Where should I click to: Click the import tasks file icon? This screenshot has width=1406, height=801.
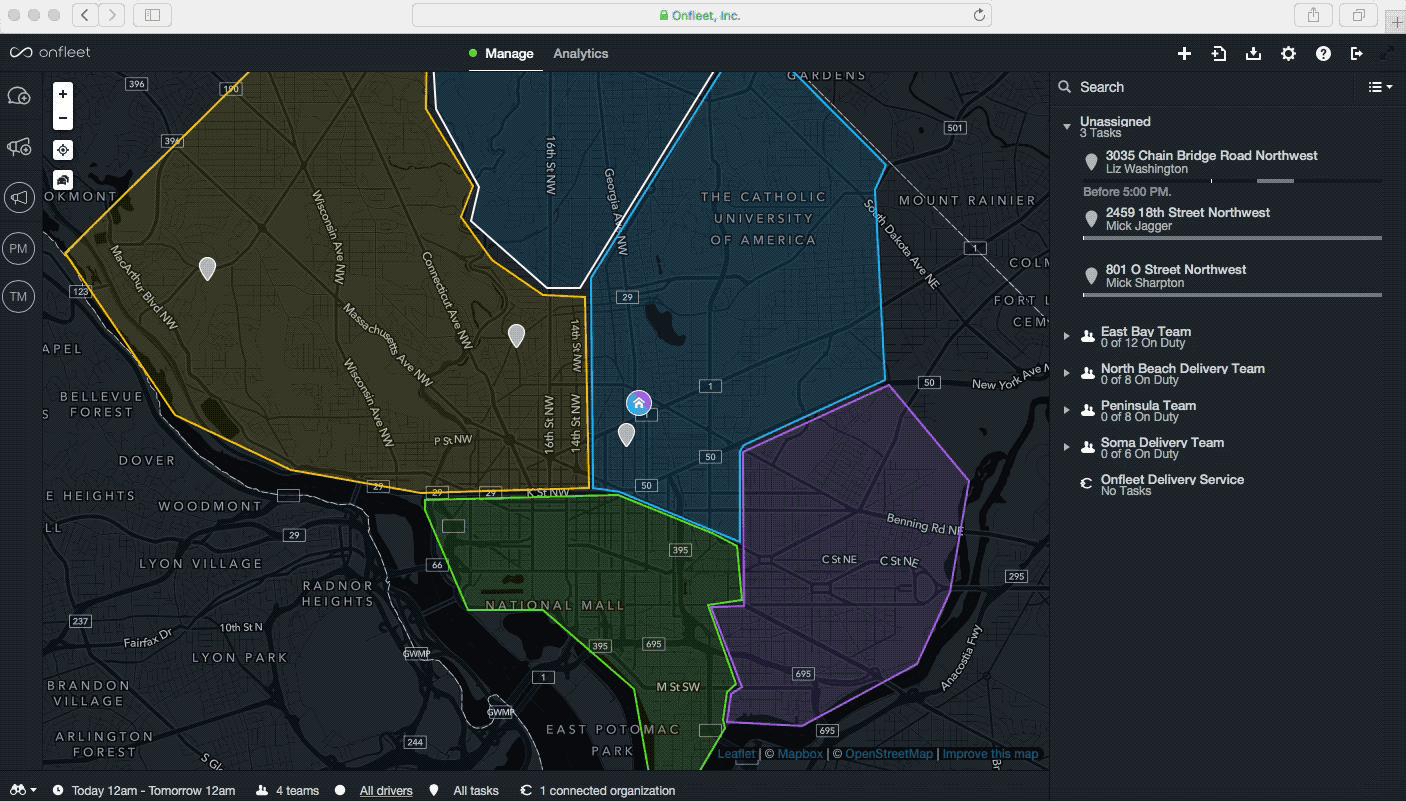[1219, 54]
